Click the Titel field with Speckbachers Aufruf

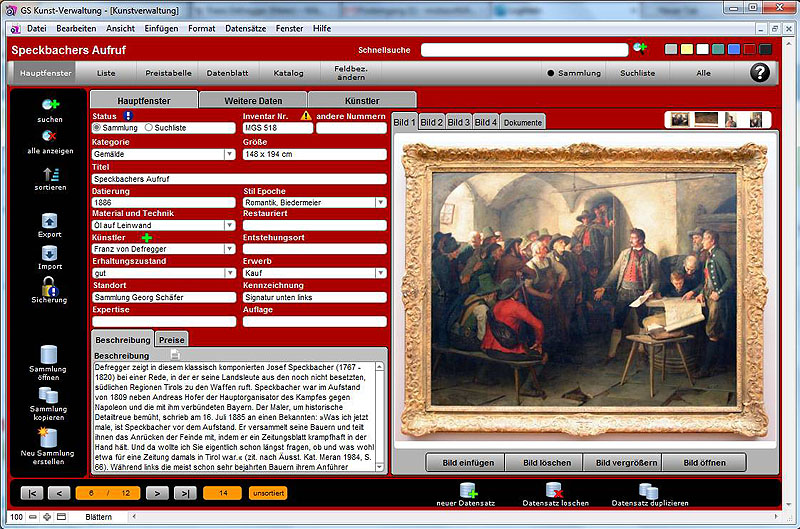point(239,179)
